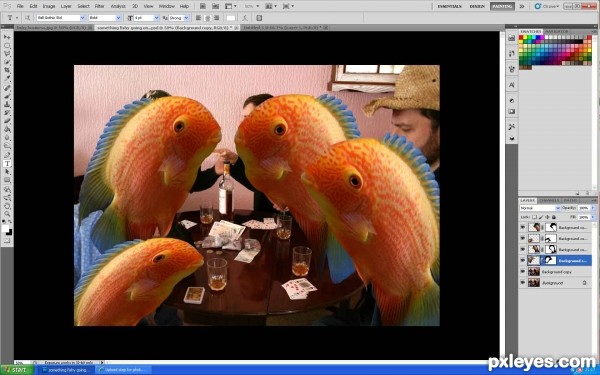600x375 pixels.
Task: Toggle Quick Mask mode at toolbox bottom
Action: [7, 241]
